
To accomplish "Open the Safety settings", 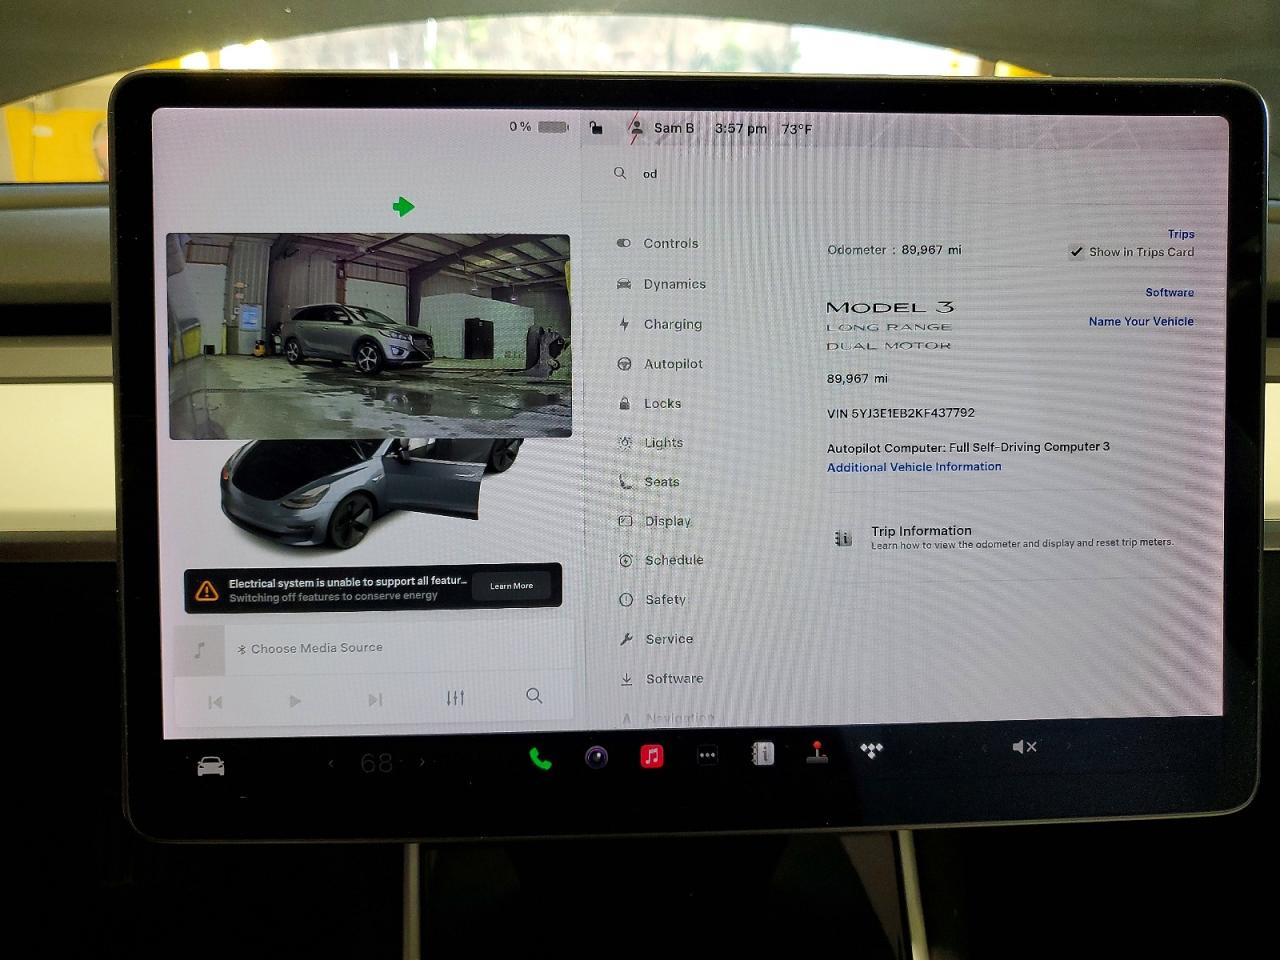I will (652, 599).
